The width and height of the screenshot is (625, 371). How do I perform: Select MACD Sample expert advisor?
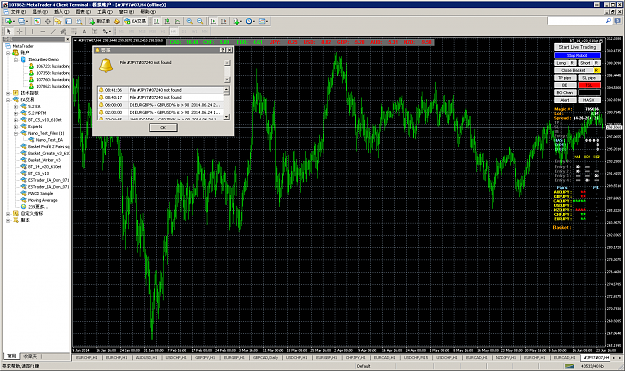[x=40, y=193]
